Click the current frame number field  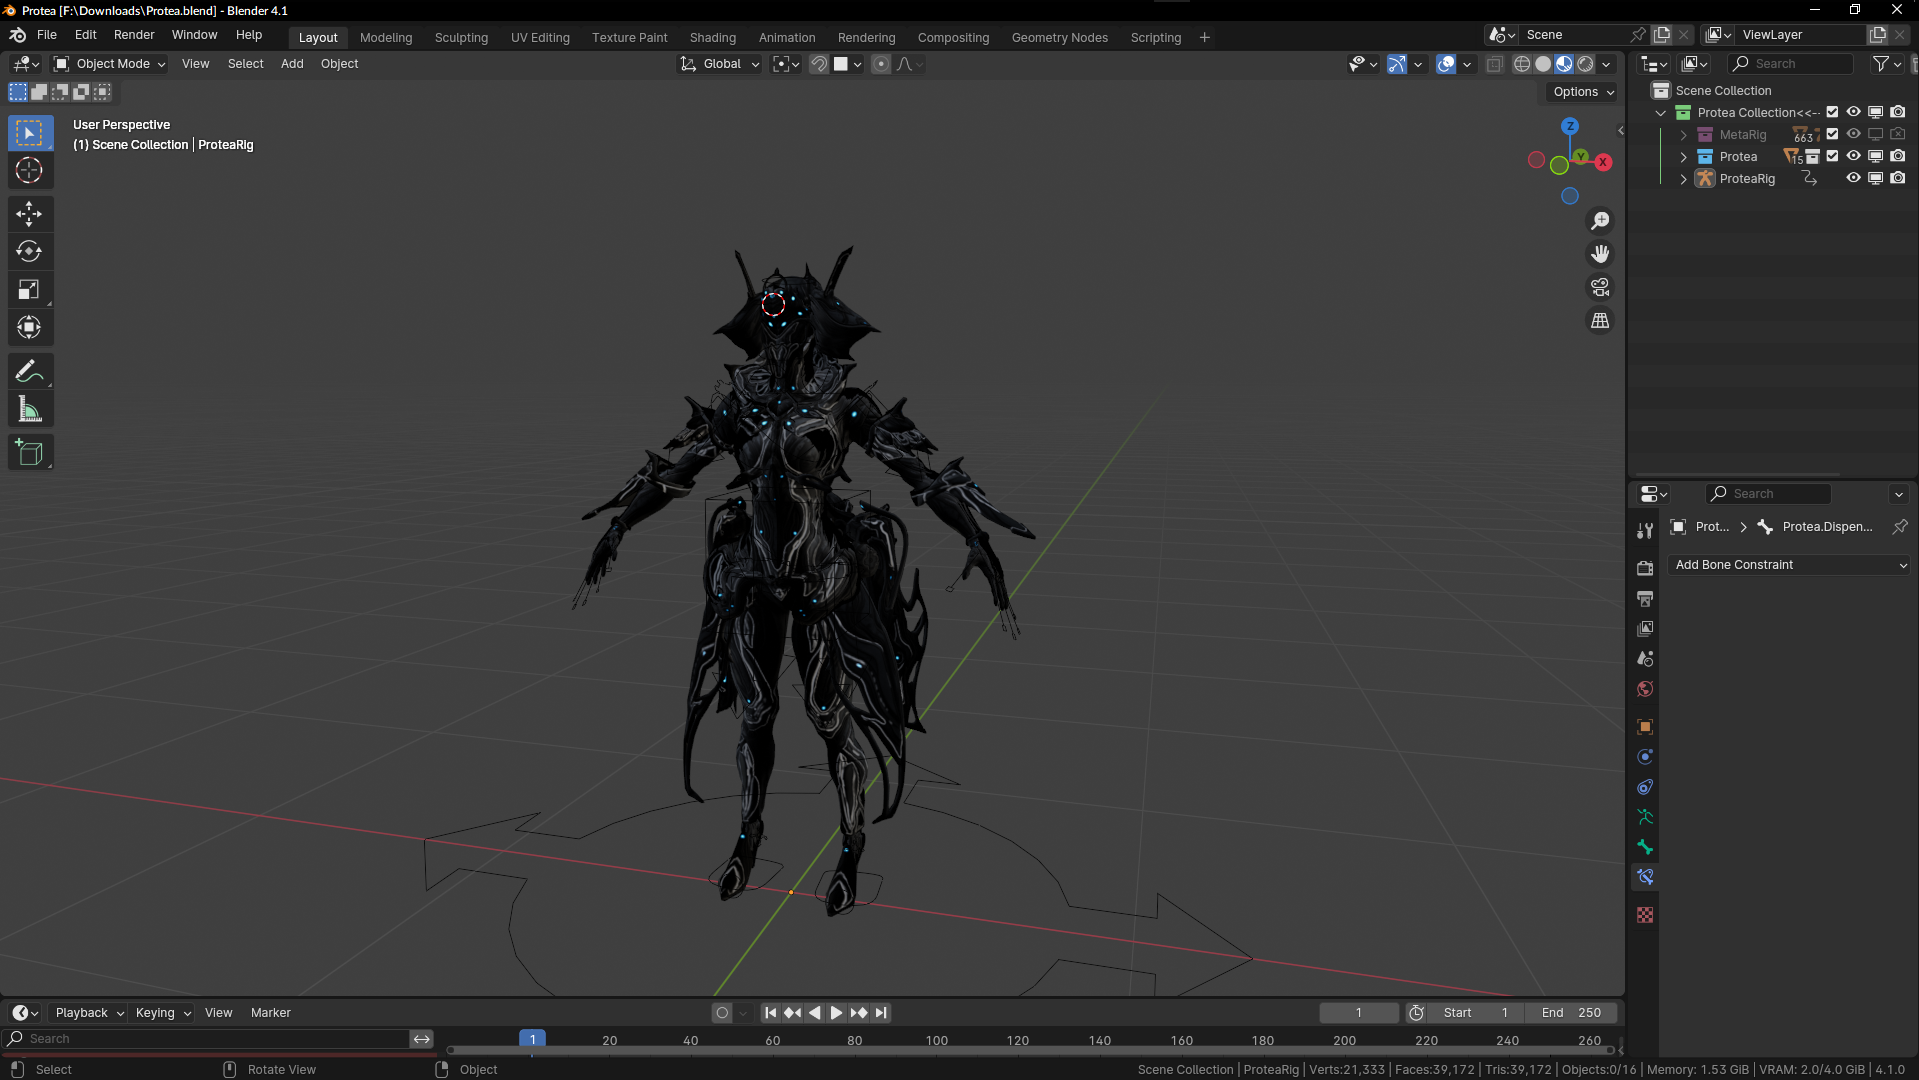(x=1359, y=1013)
